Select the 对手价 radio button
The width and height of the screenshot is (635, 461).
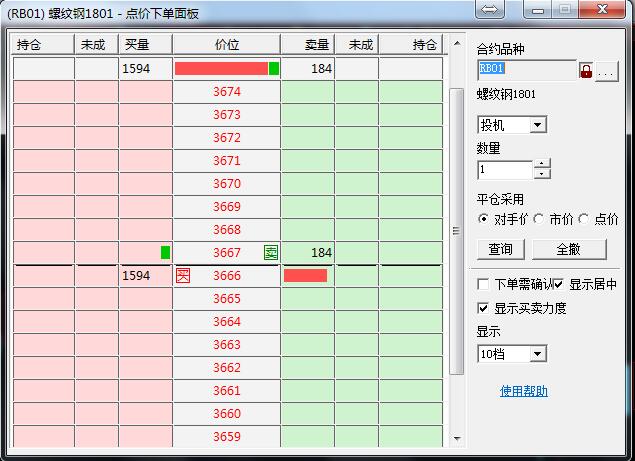(x=483, y=219)
